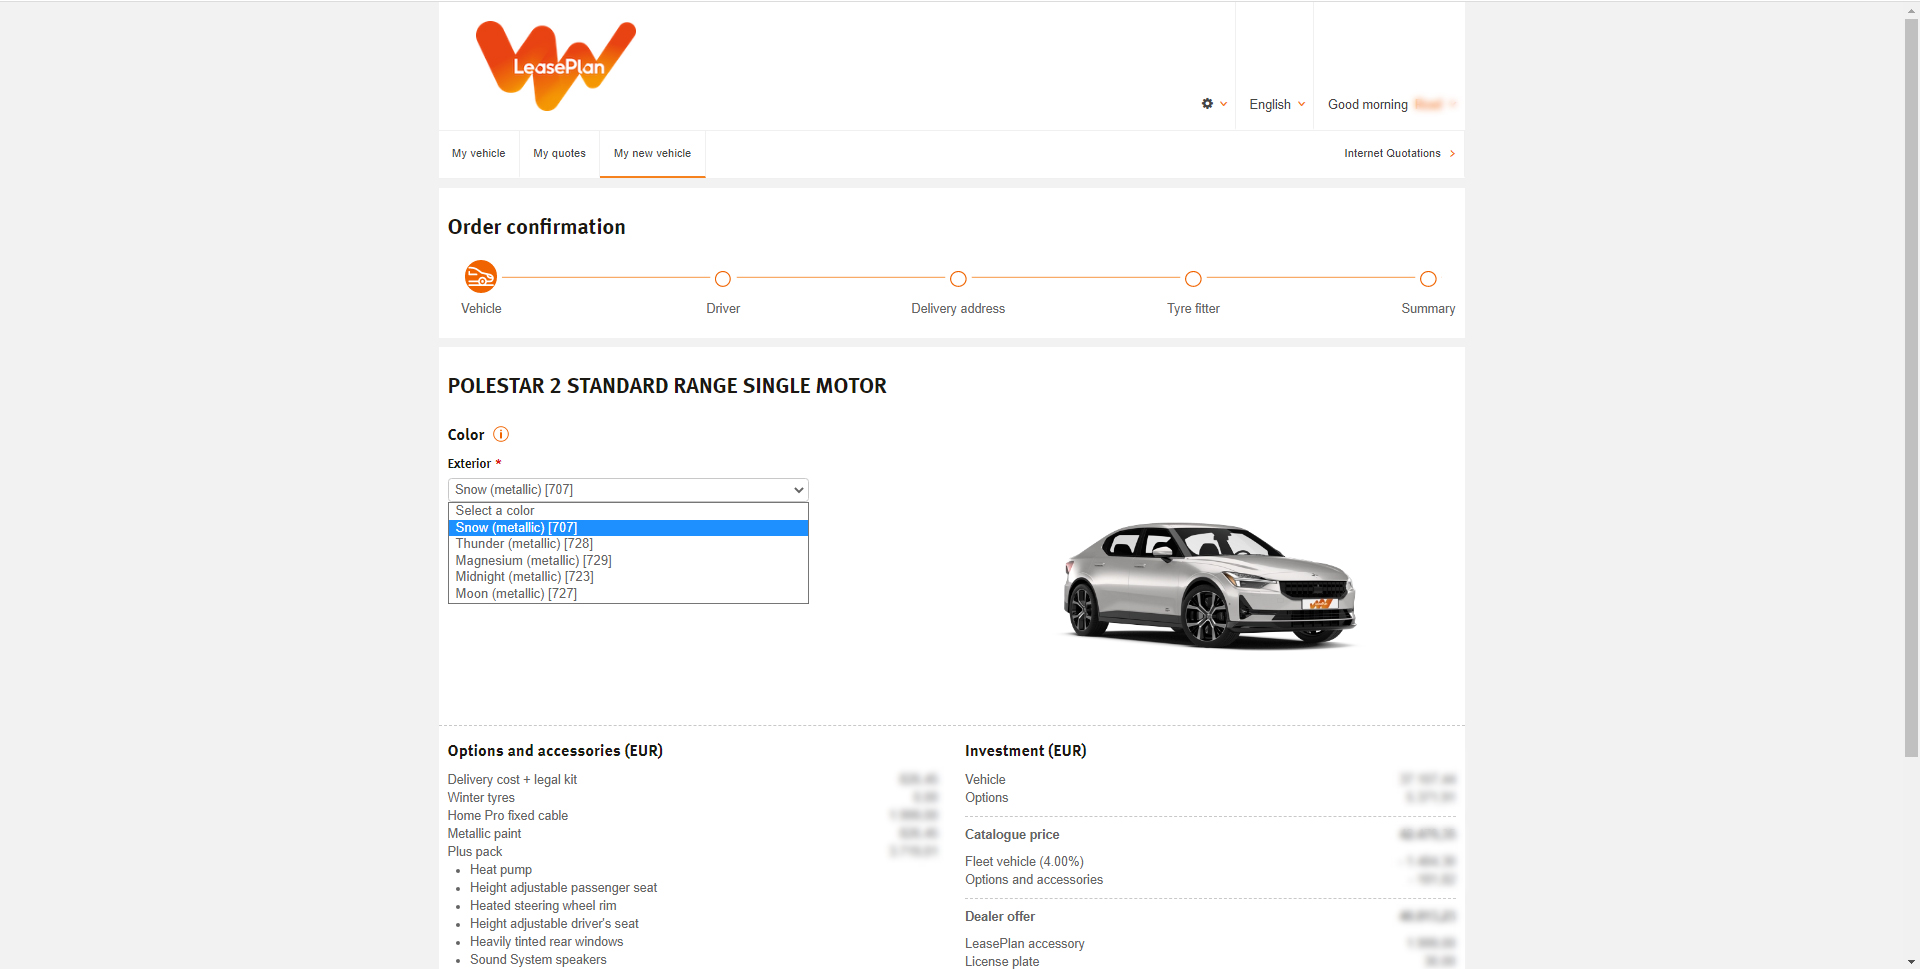
Task: Choose Thunder (metallic) [728] option
Action: 628,544
